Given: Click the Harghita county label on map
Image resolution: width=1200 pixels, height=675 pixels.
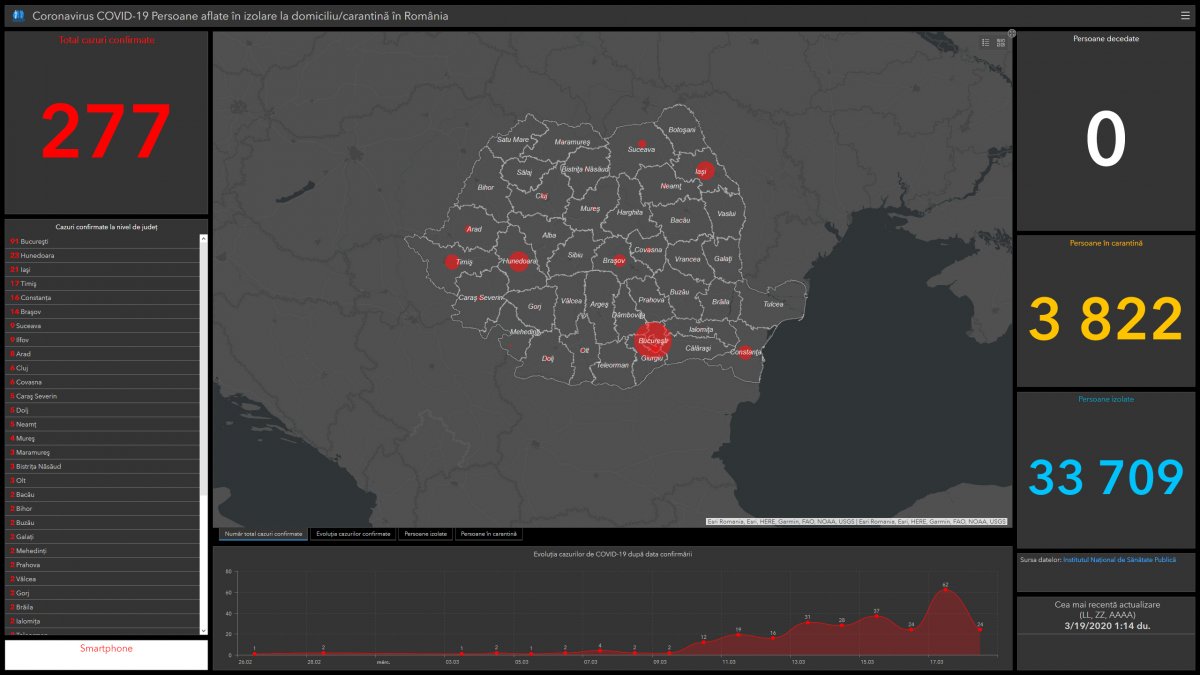Looking at the screenshot, I should pyautogui.click(x=630, y=212).
